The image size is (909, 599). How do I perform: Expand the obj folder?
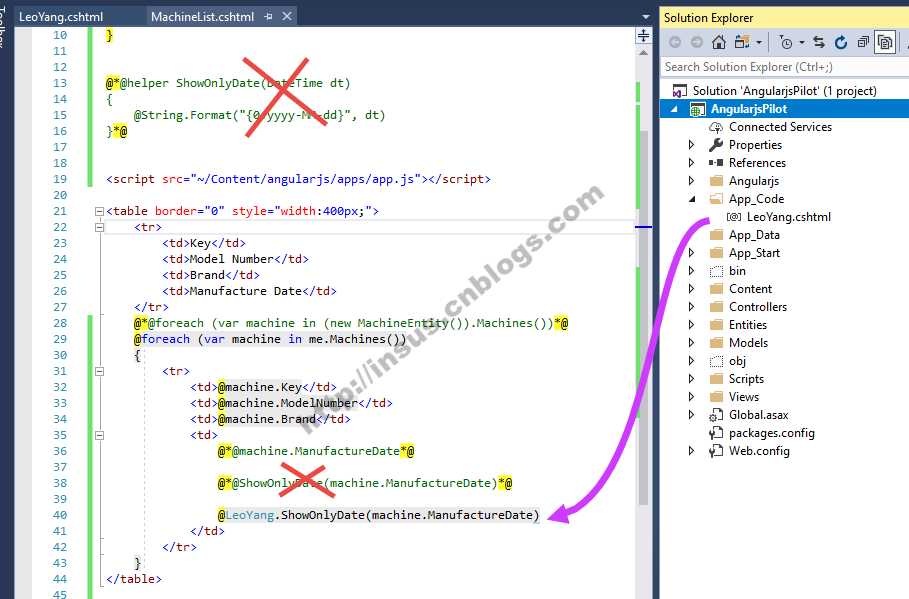pyautogui.click(x=691, y=360)
